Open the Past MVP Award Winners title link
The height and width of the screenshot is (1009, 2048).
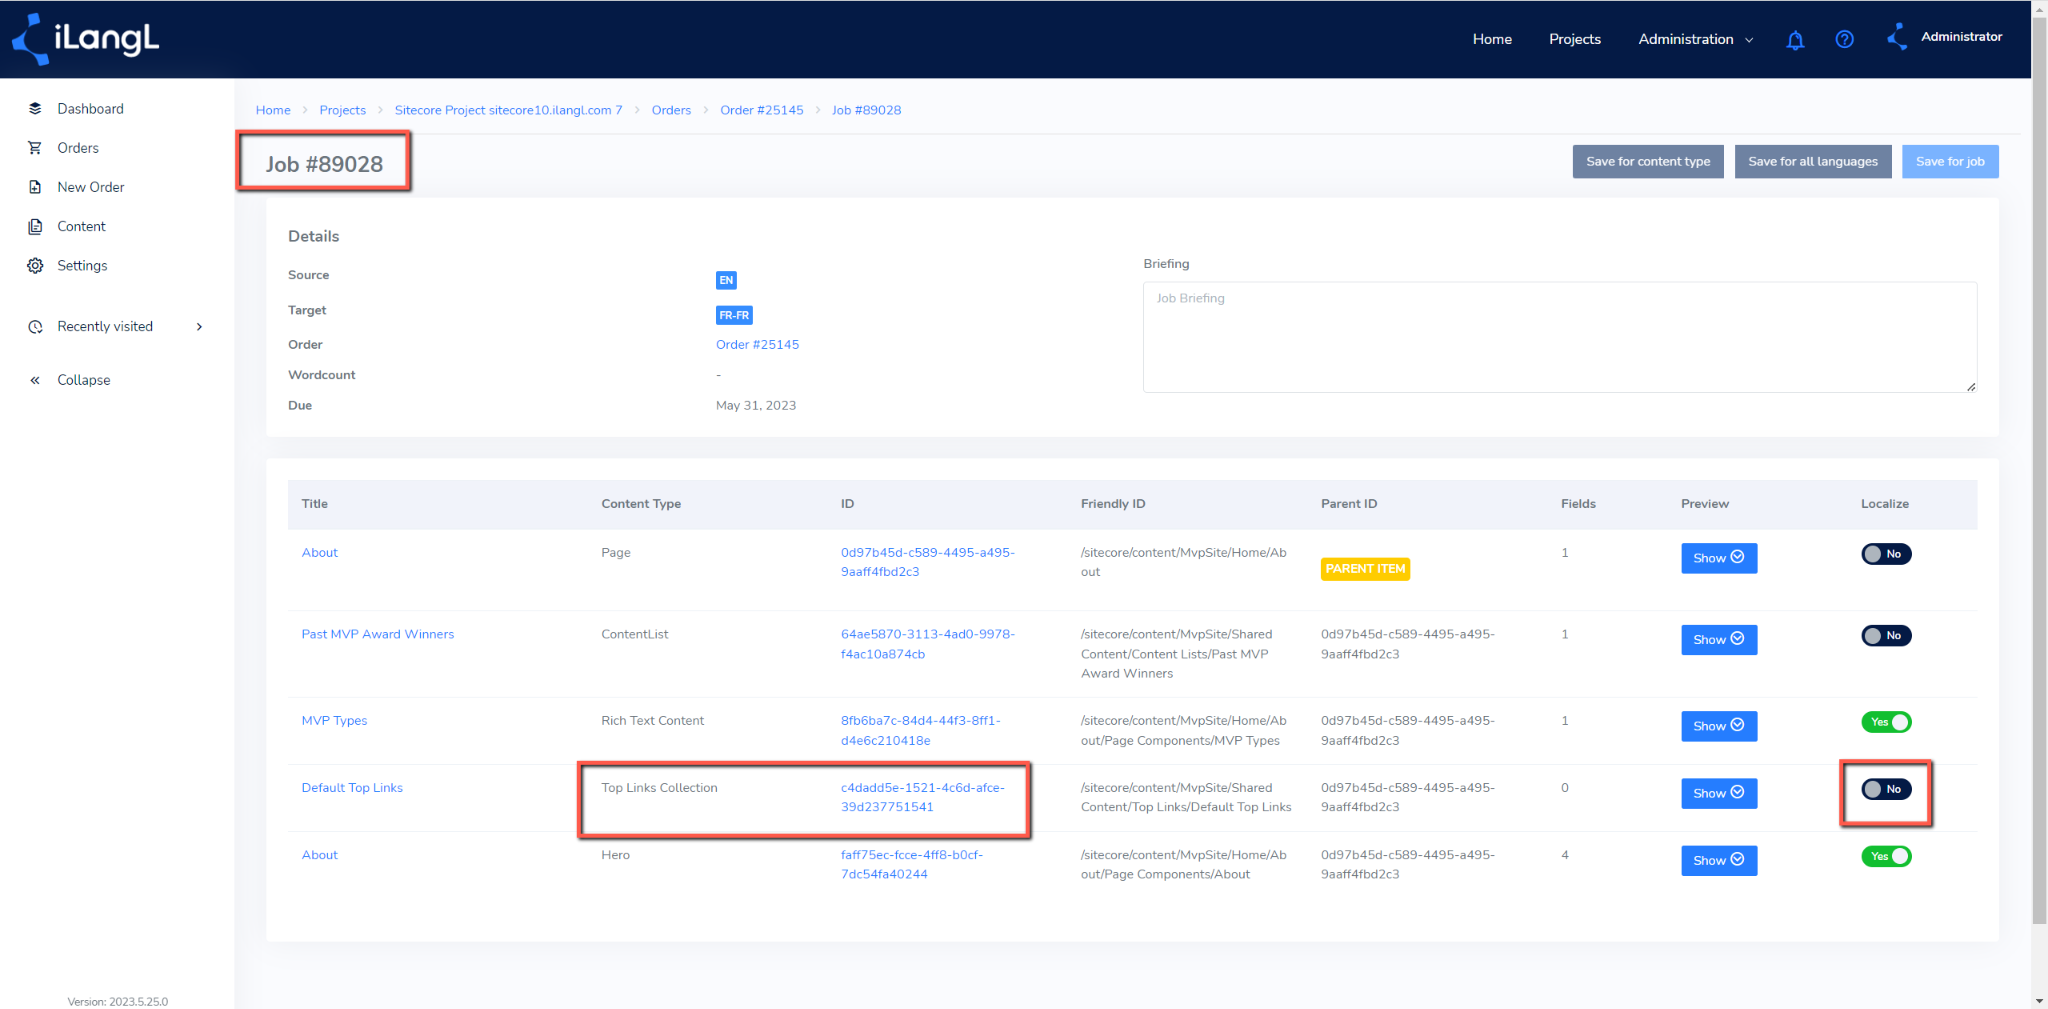tap(378, 634)
